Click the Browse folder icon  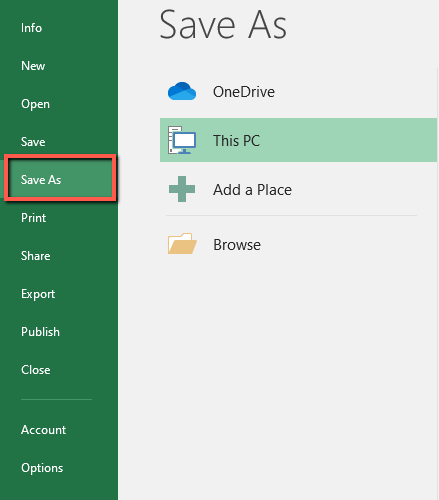182,244
